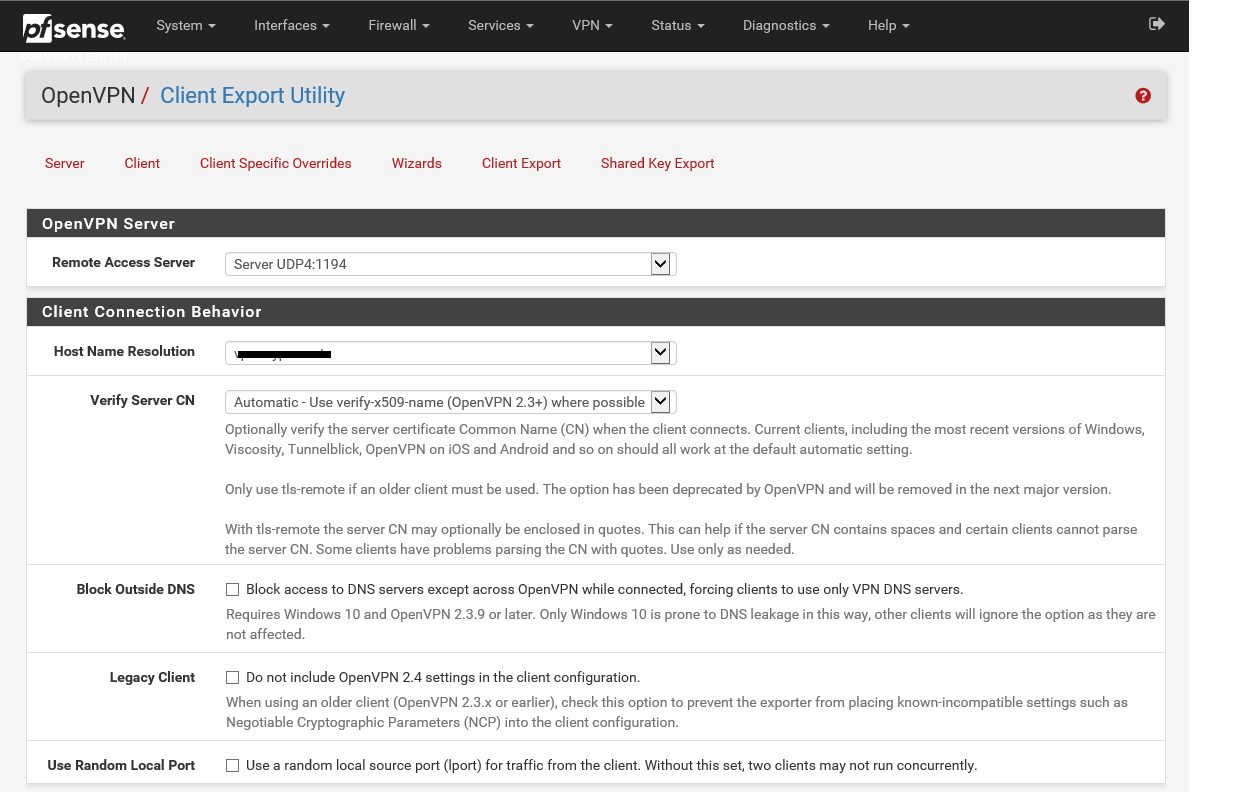The width and height of the screenshot is (1246, 792).
Task: Open the Diagnostics menu
Action: (x=786, y=25)
